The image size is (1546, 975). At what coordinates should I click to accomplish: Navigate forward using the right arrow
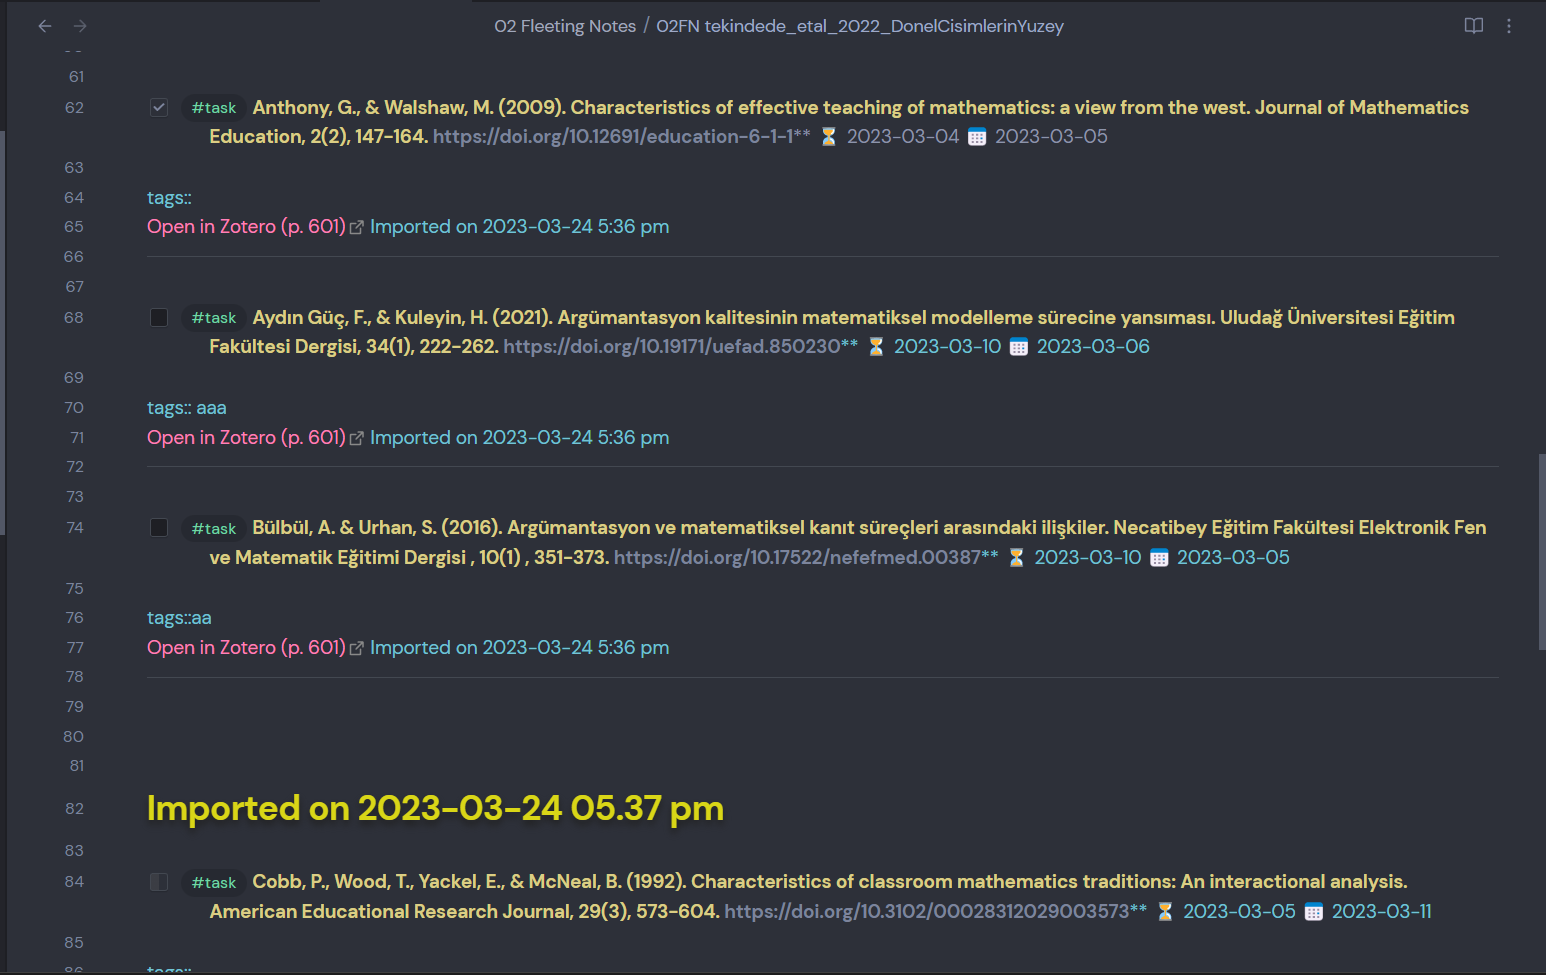tap(80, 26)
